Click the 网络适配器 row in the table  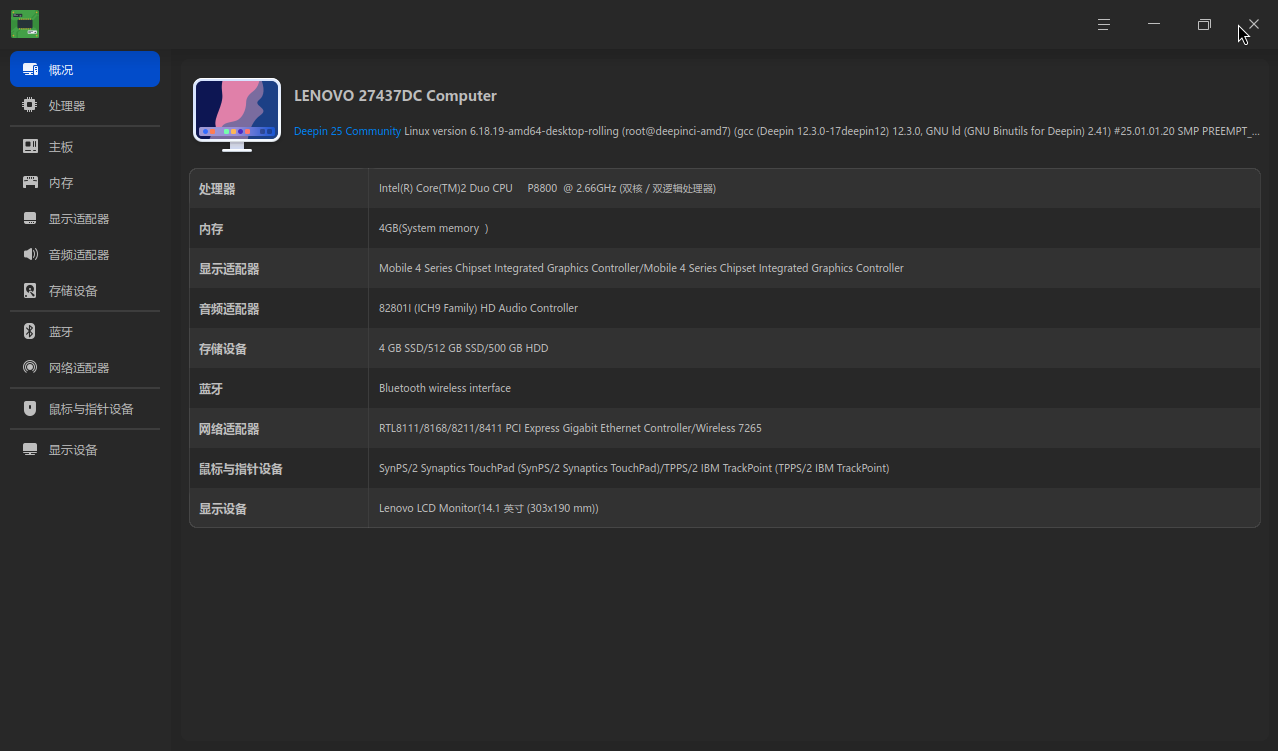(x=724, y=429)
